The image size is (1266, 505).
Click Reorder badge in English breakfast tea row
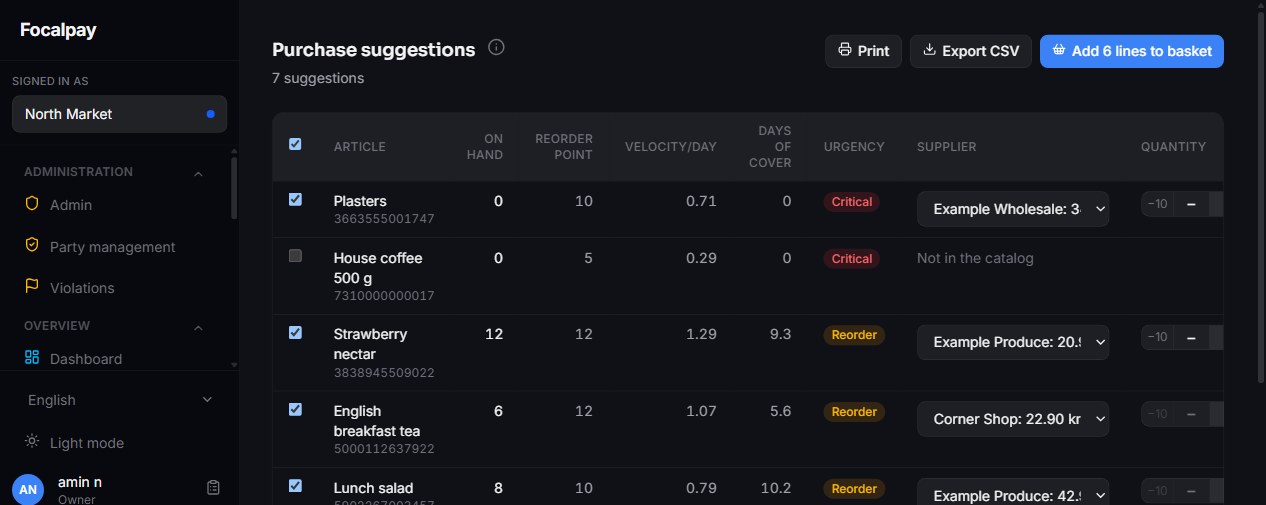[854, 412]
